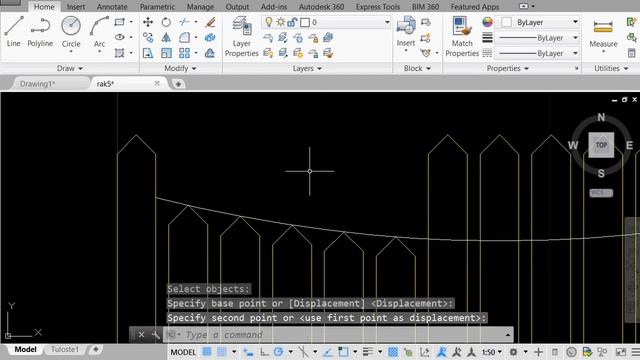This screenshot has width=640, height=360.
Task: Switch to the Drawing1* file tab
Action: (37, 84)
